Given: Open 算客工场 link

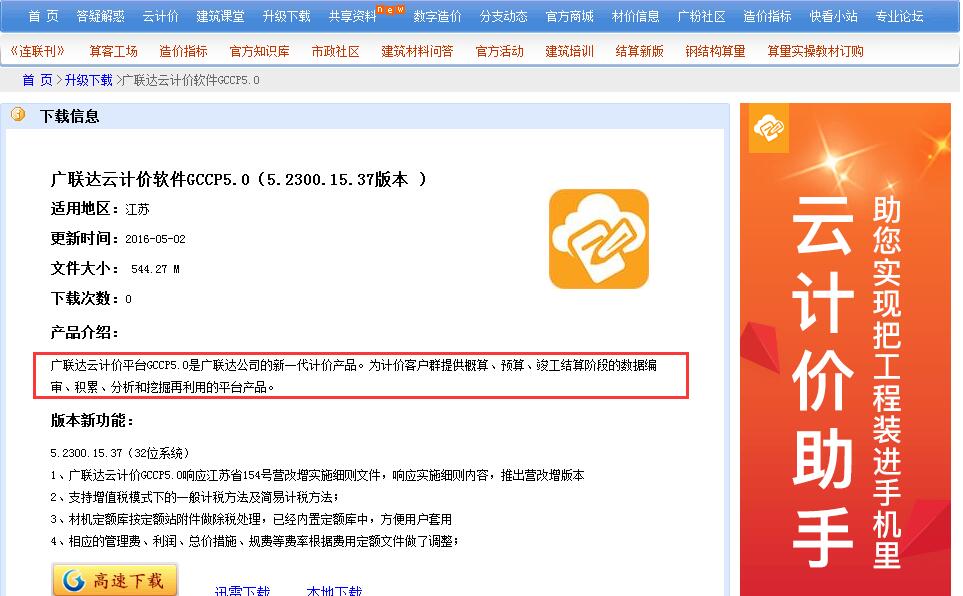Looking at the screenshot, I should click(x=114, y=52).
